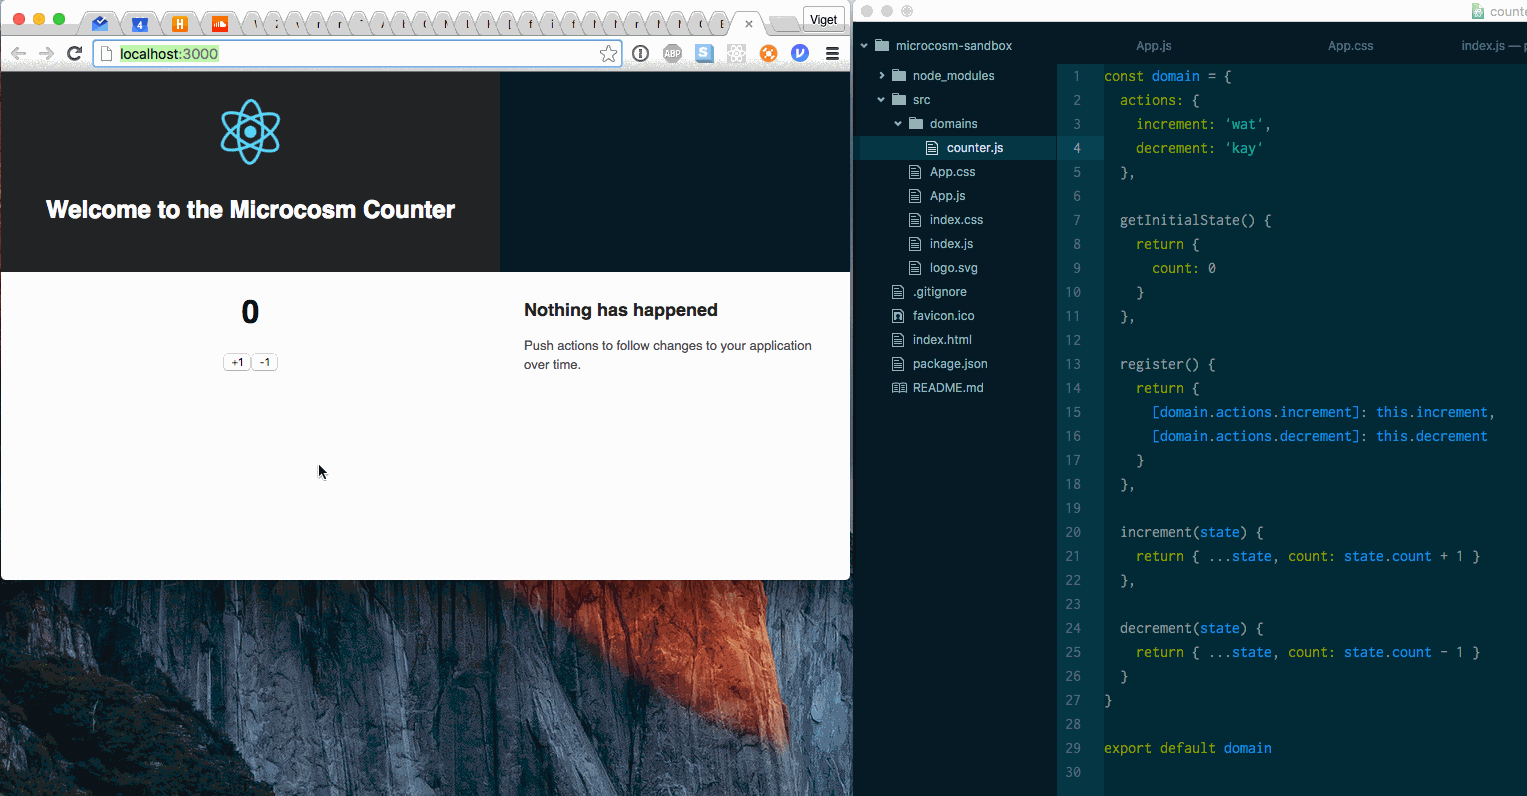Collapse the microcosm-sandbox project root
The image size is (1527, 796).
point(864,46)
